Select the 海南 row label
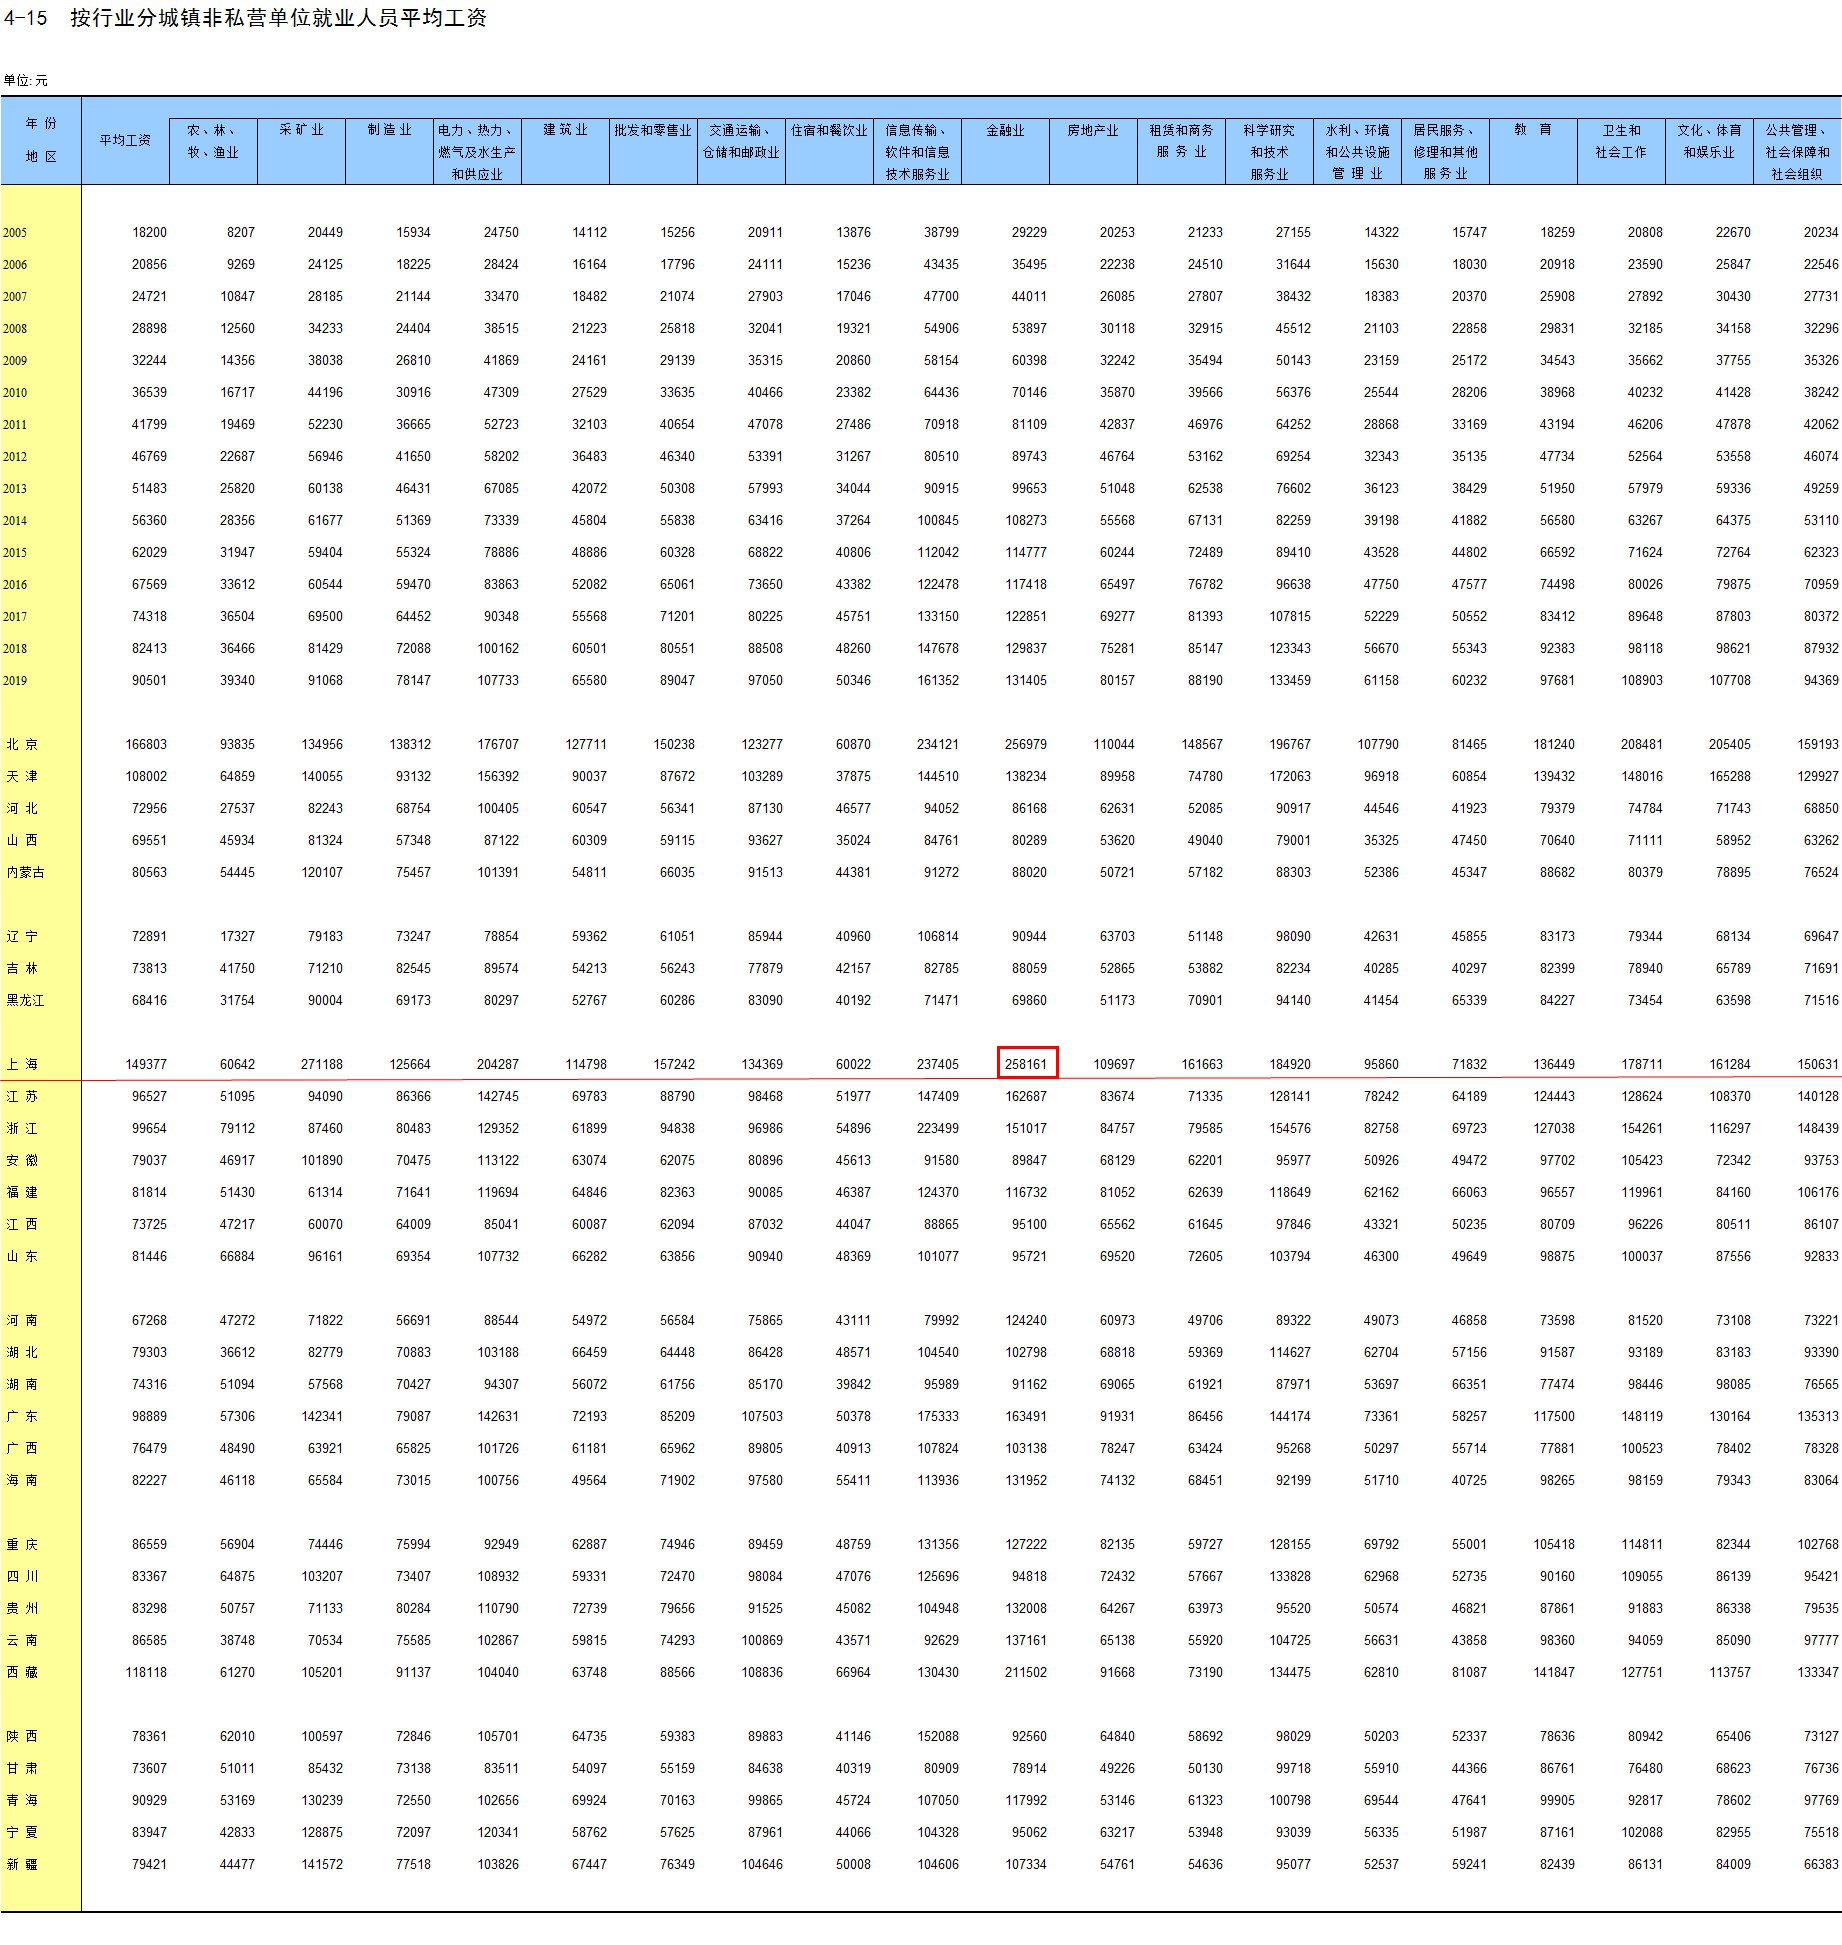 22,1481
